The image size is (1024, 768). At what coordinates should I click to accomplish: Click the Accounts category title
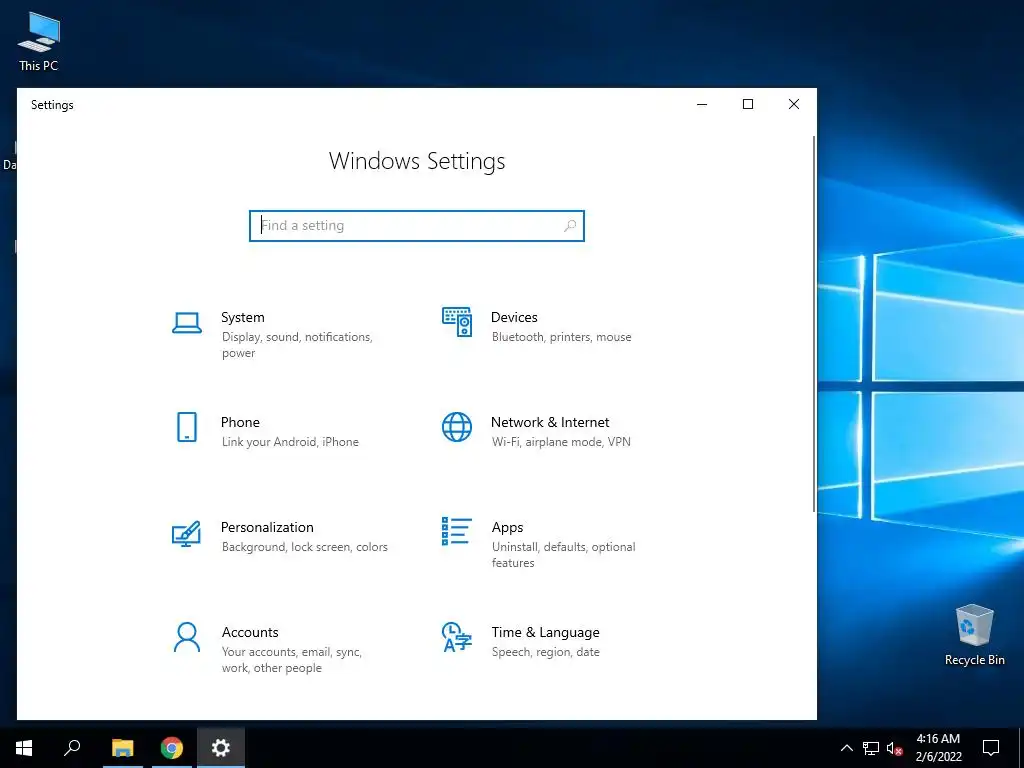point(250,632)
